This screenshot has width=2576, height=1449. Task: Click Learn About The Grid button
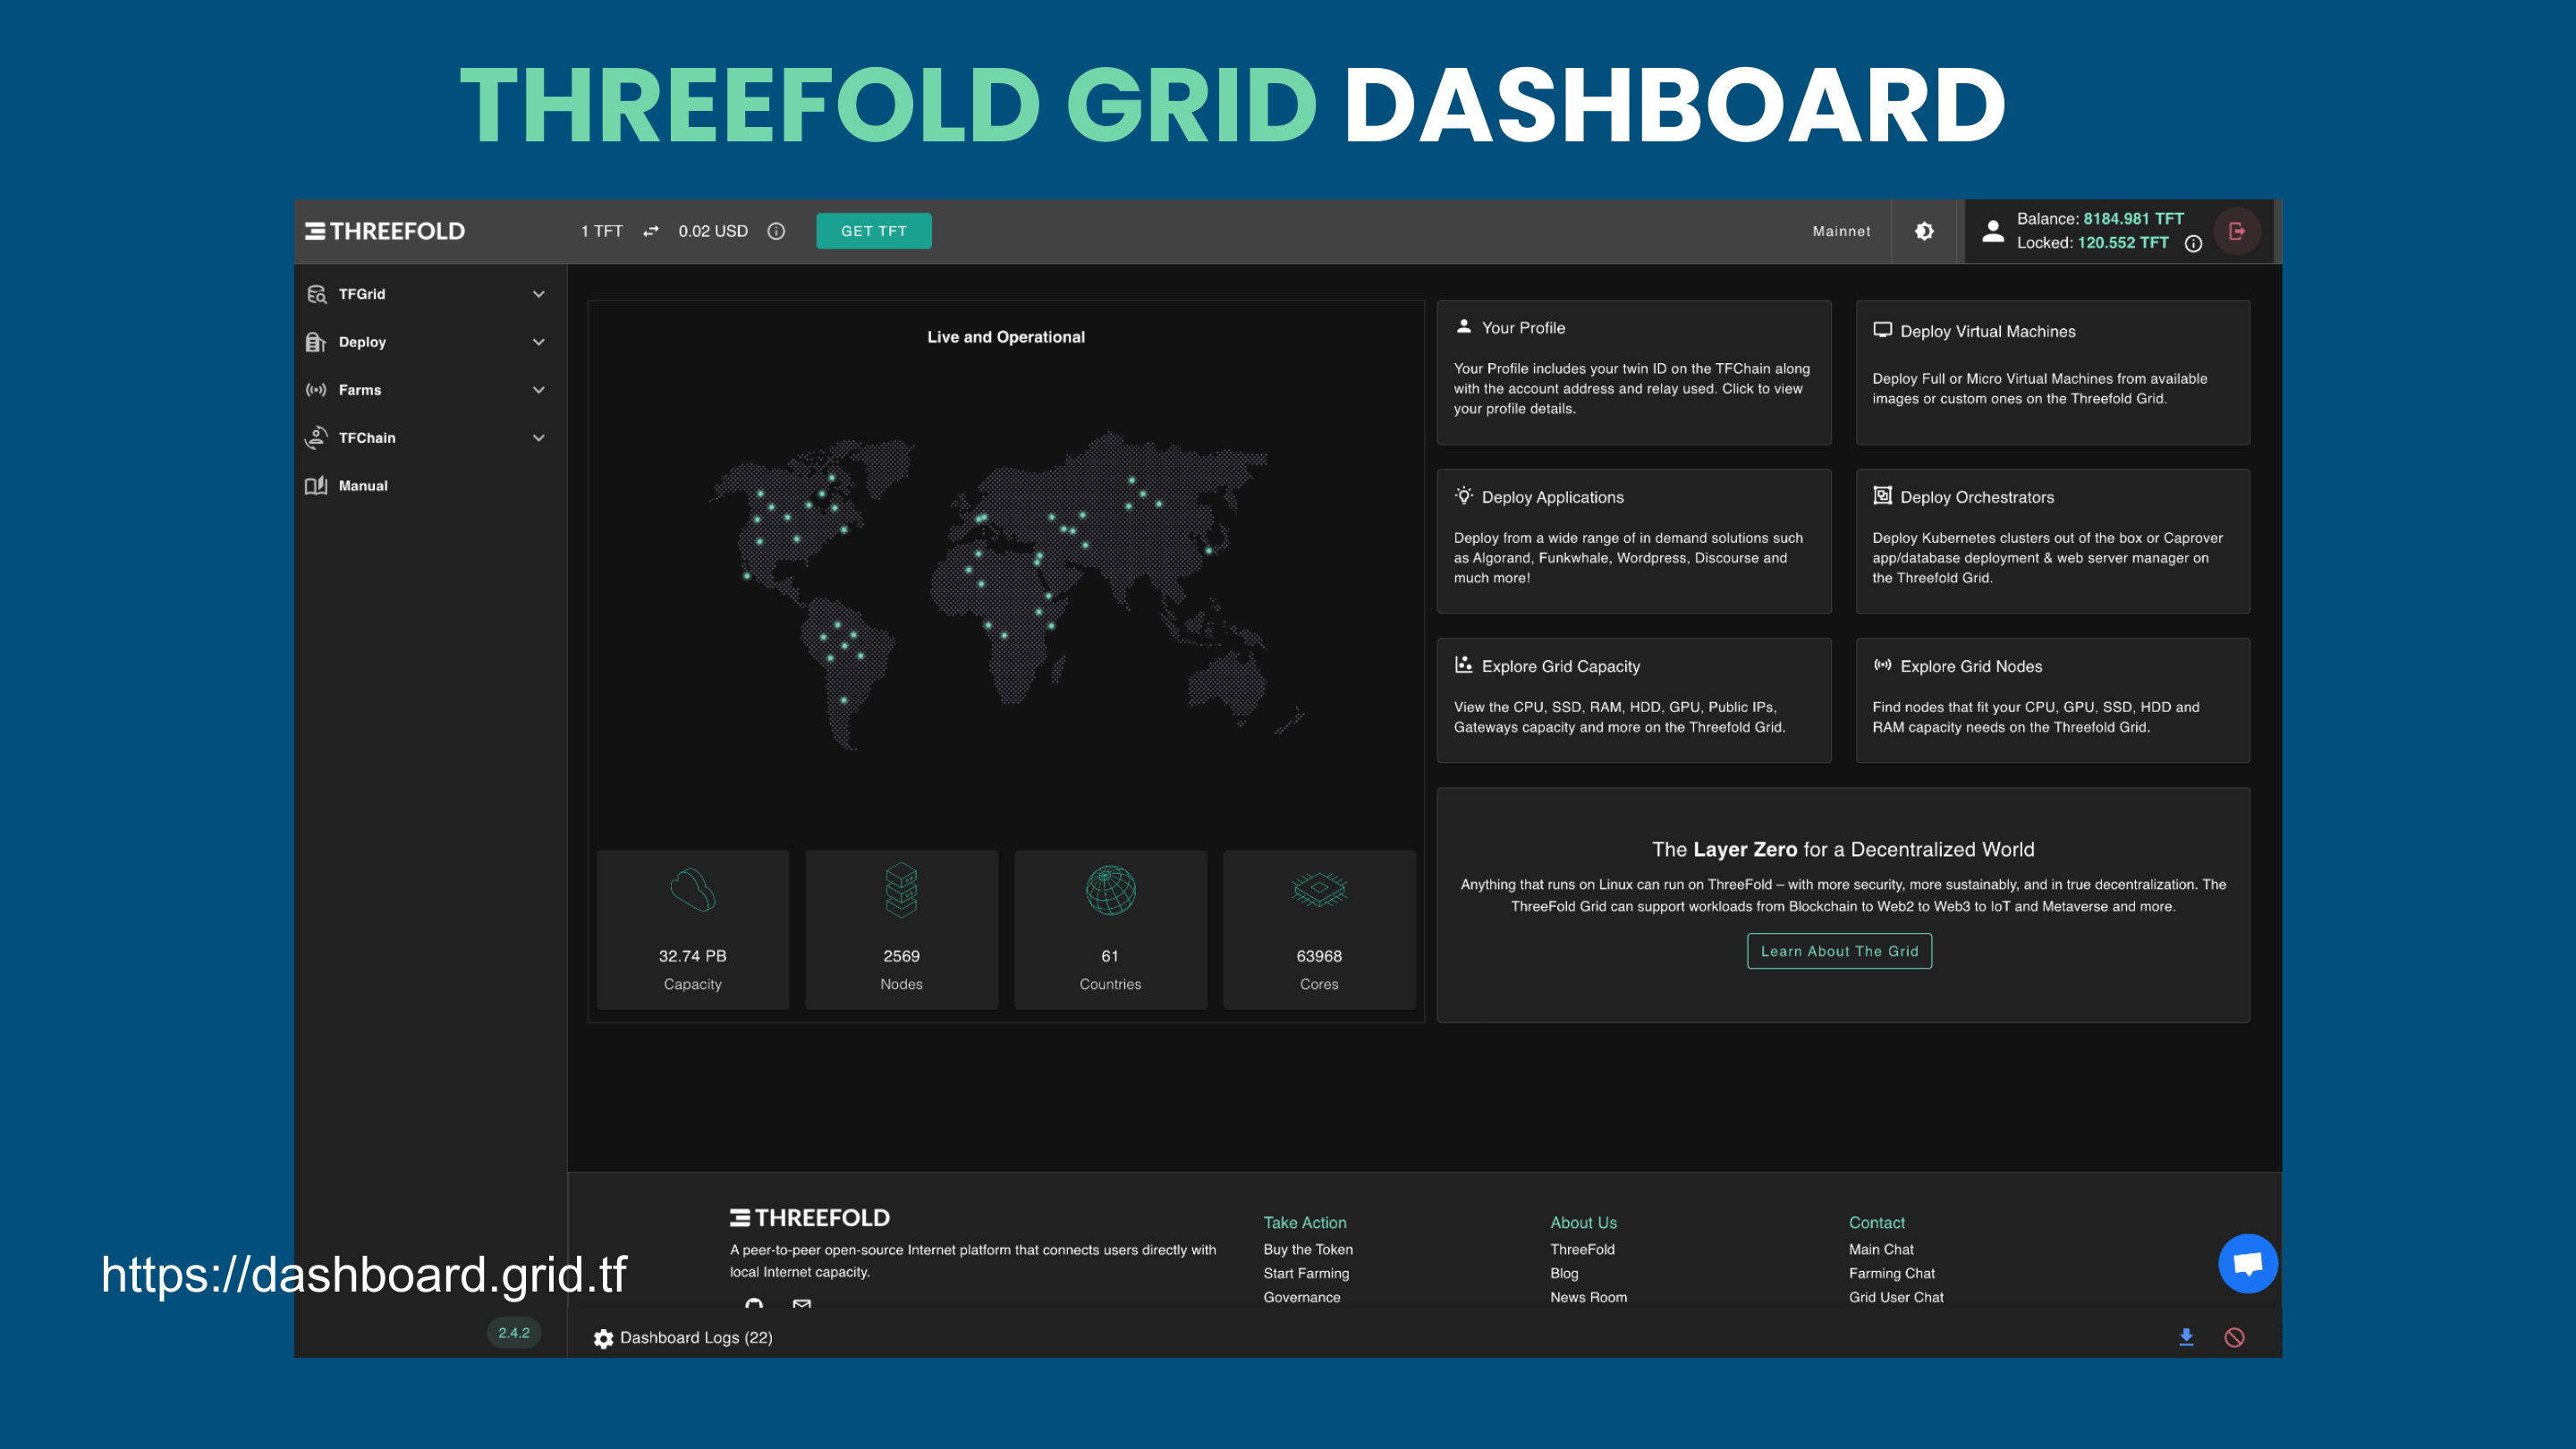point(1839,951)
